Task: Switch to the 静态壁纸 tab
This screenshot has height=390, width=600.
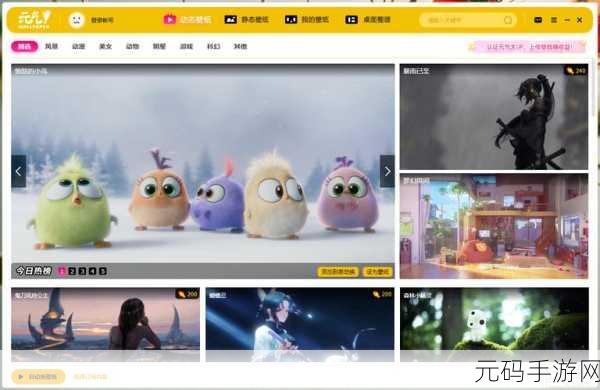Action: pos(246,20)
